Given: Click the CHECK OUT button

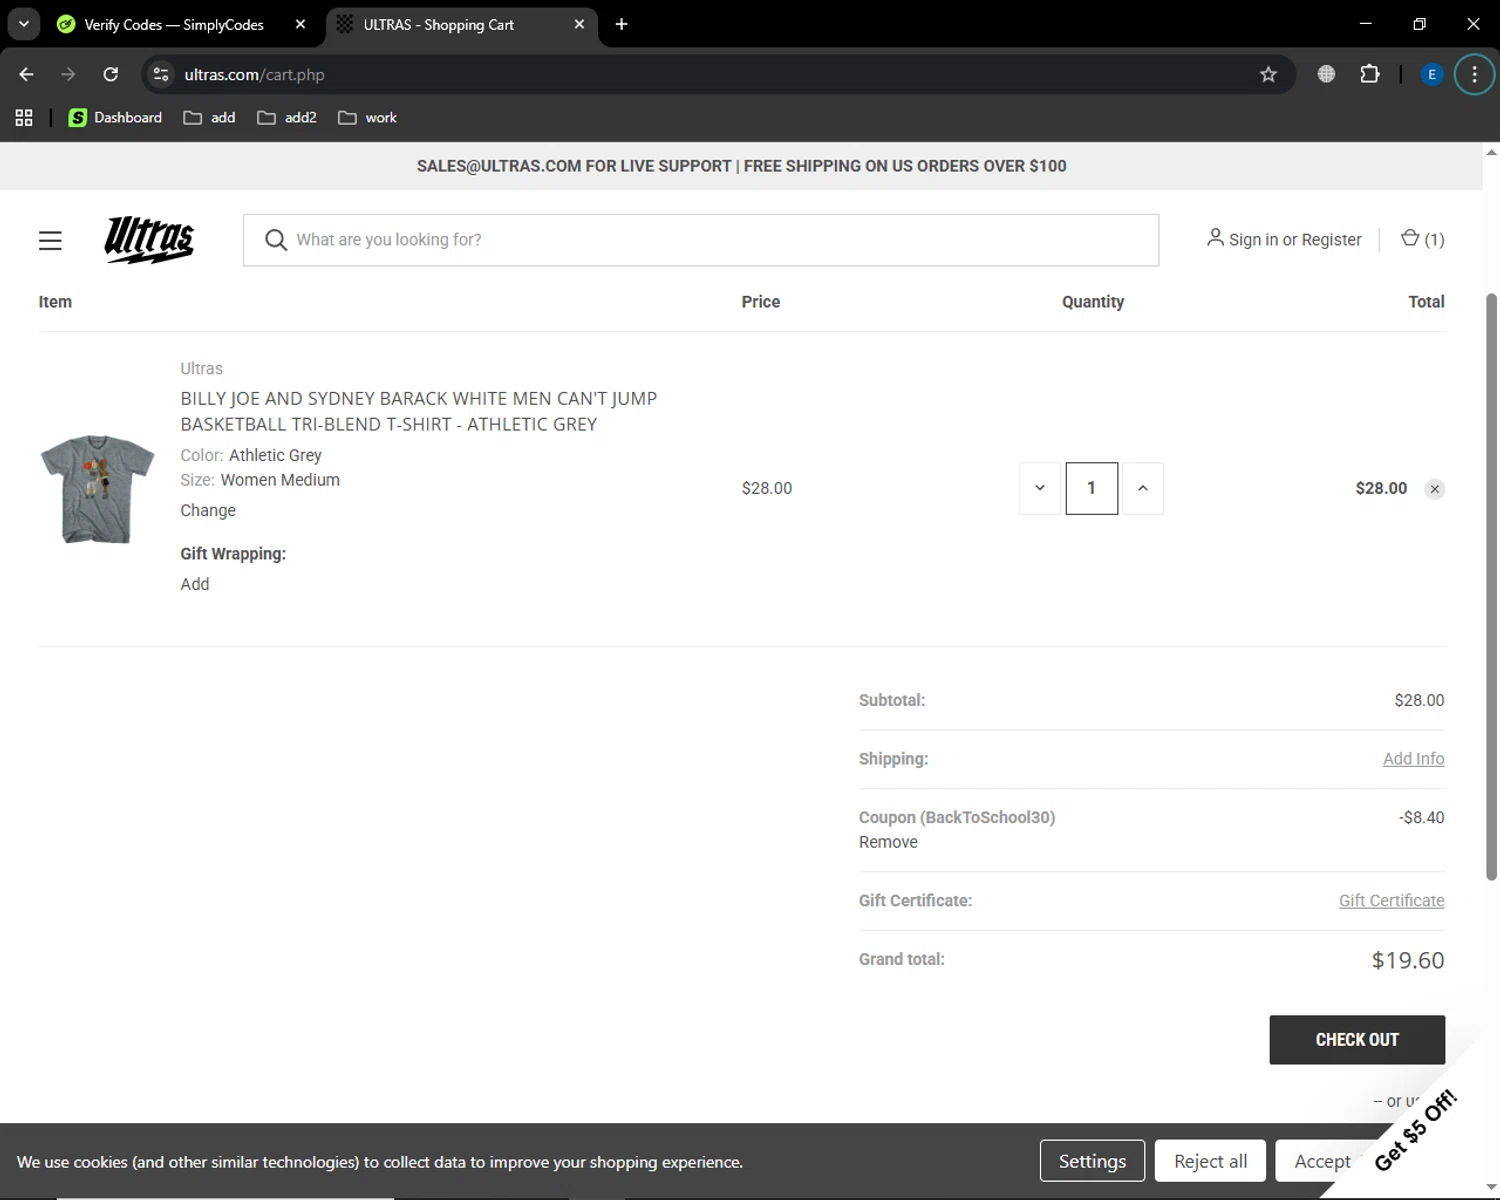Looking at the screenshot, I should 1357,1040.
